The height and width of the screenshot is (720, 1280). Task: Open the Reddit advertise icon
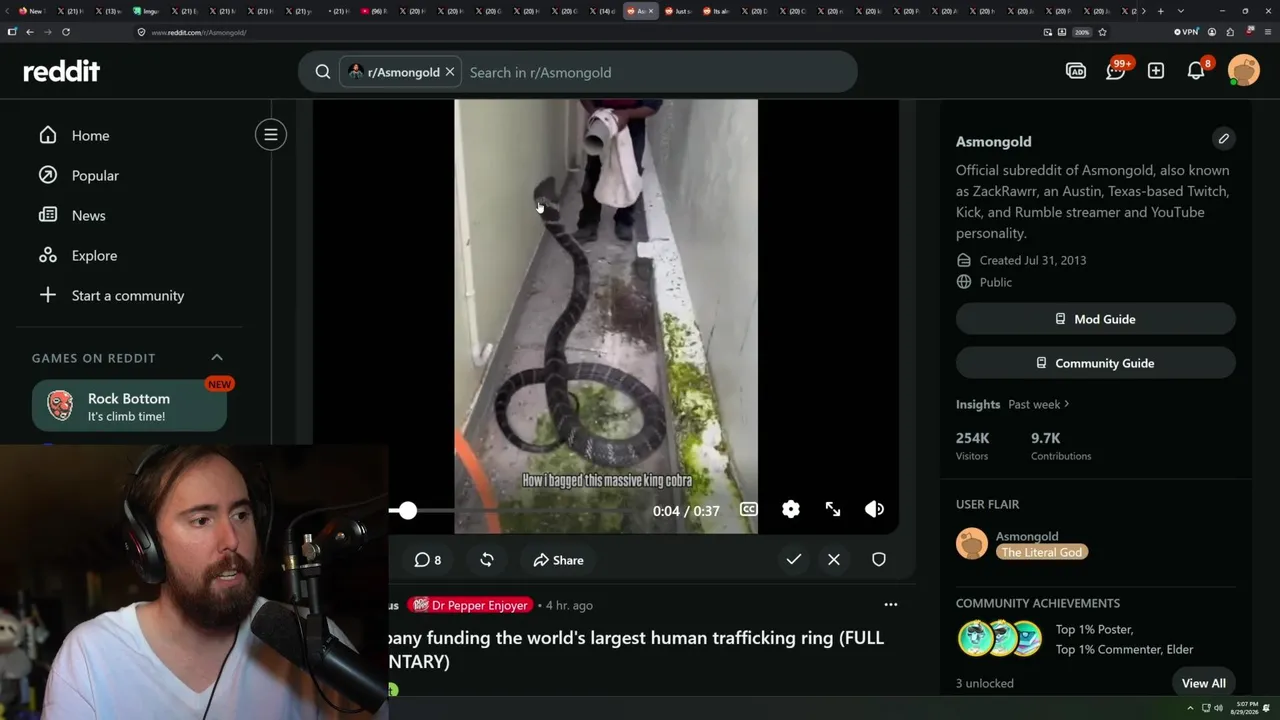point(1076,71)
